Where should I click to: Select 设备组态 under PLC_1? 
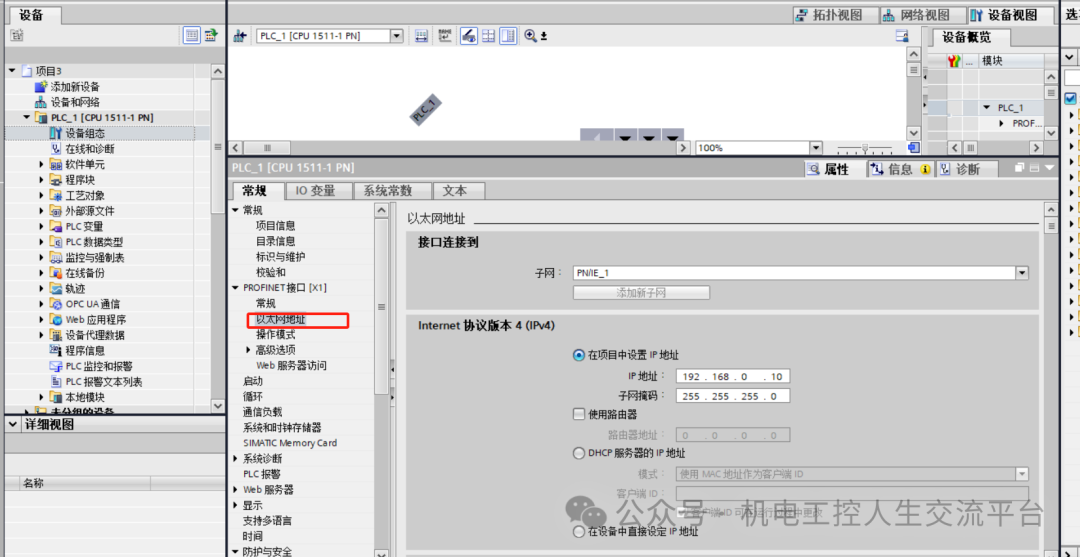(x=85, y=133)
